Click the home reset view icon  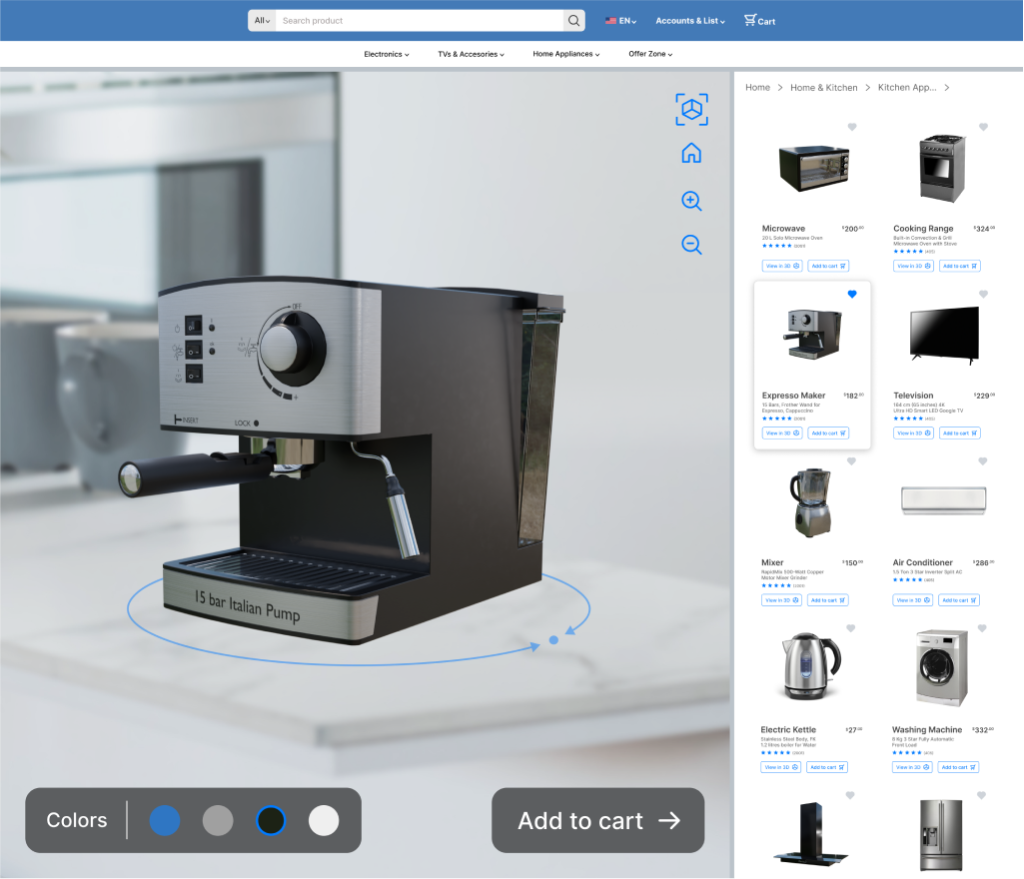pos(691,153)
